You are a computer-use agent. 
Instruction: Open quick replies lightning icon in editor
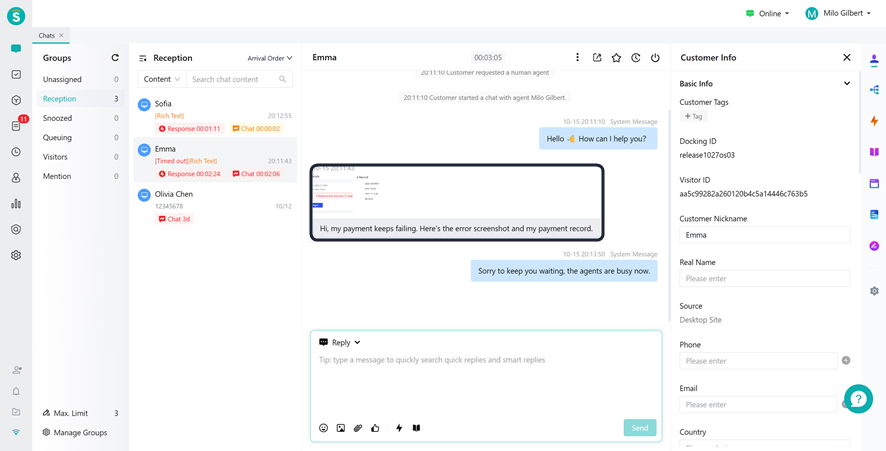coord(399,428)
